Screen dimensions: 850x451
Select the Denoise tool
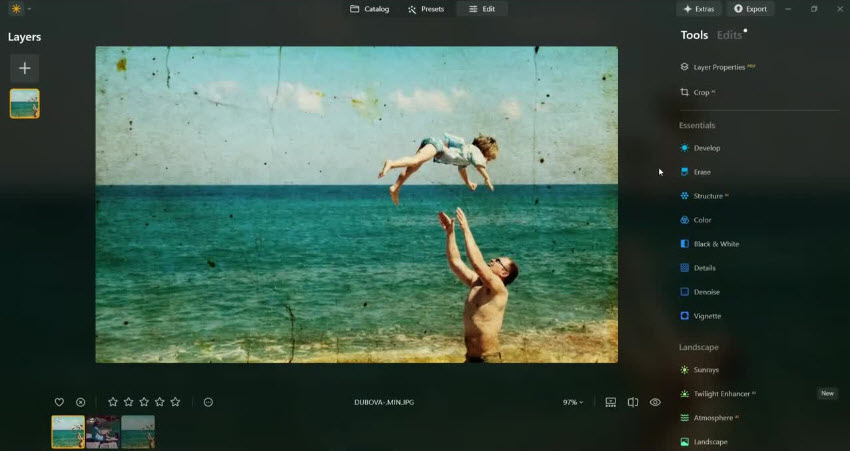coord(706,292)
